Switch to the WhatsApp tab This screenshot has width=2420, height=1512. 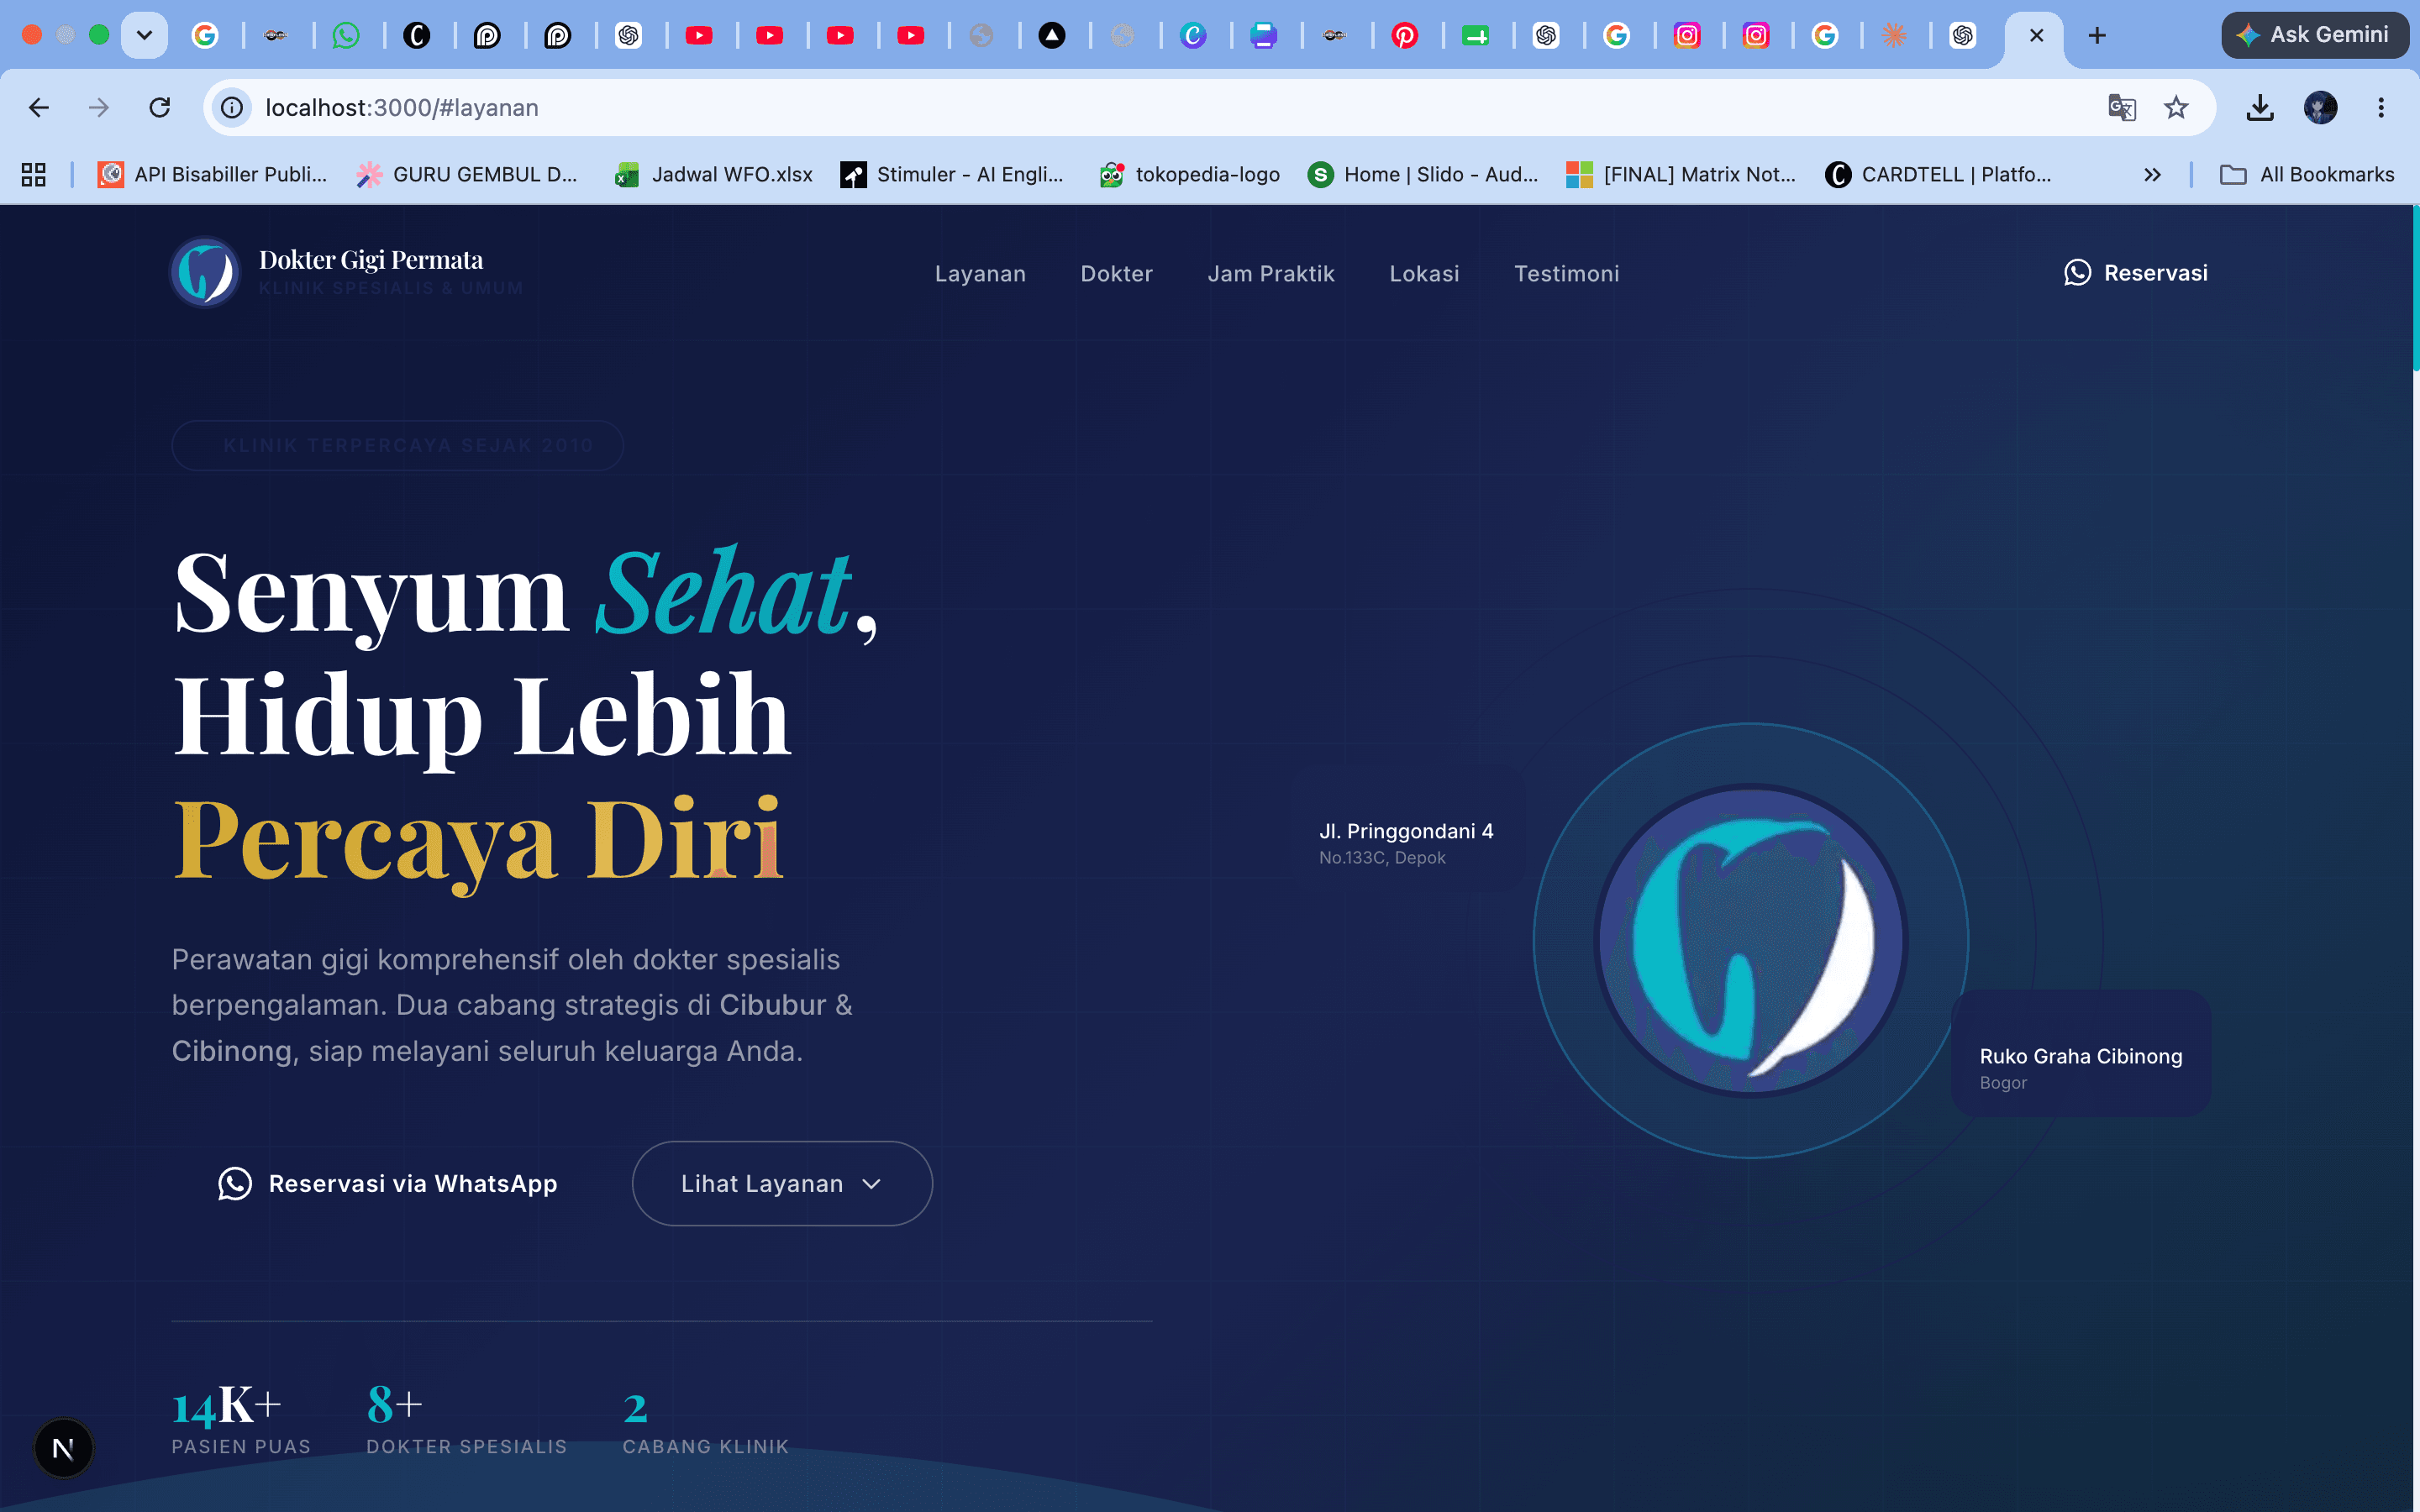click(x=346, y=35)
